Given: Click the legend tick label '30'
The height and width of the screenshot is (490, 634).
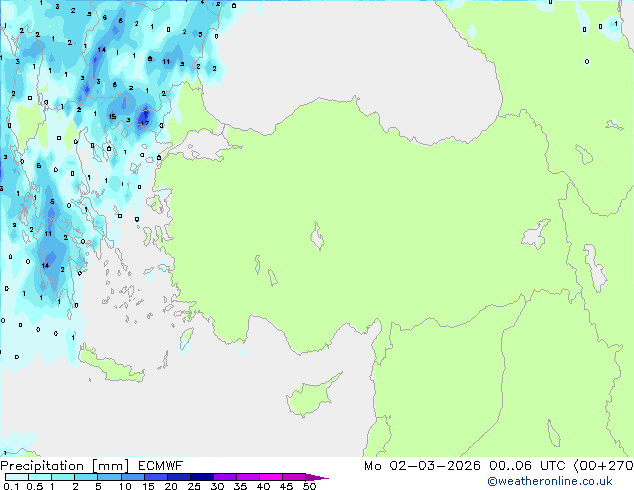Looking at the screenshot, I should point(217,486).
